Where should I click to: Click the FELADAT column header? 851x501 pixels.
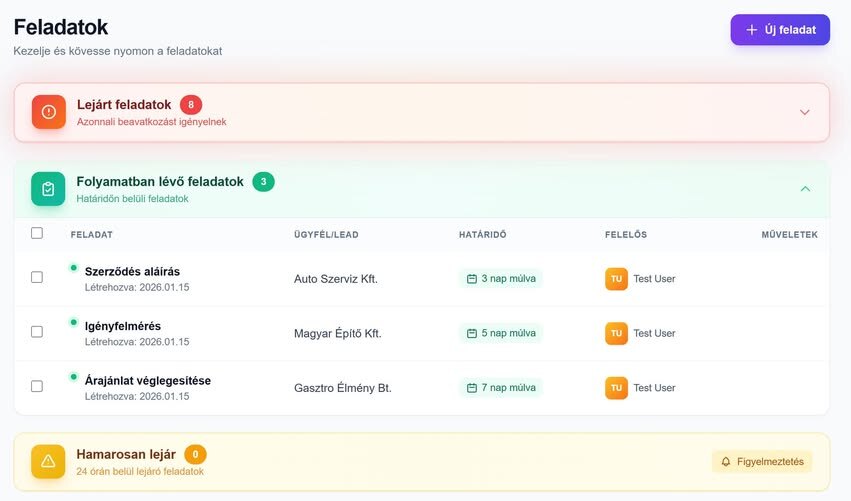click(92, 234)
